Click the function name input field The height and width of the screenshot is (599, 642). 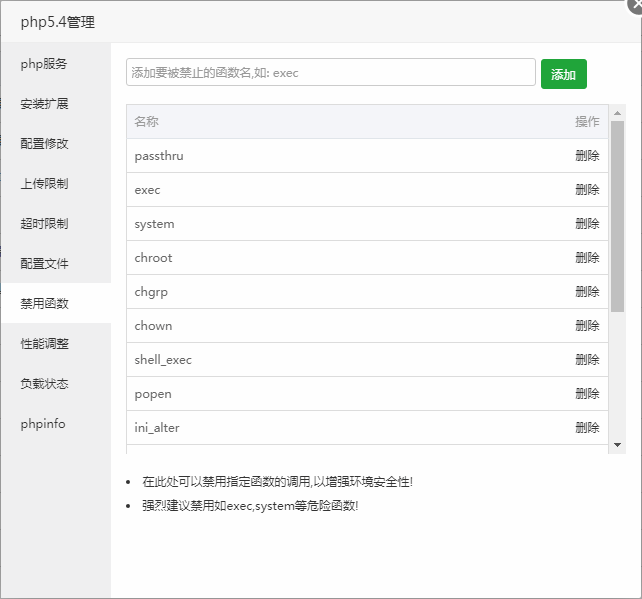click(x=331, y=73)
